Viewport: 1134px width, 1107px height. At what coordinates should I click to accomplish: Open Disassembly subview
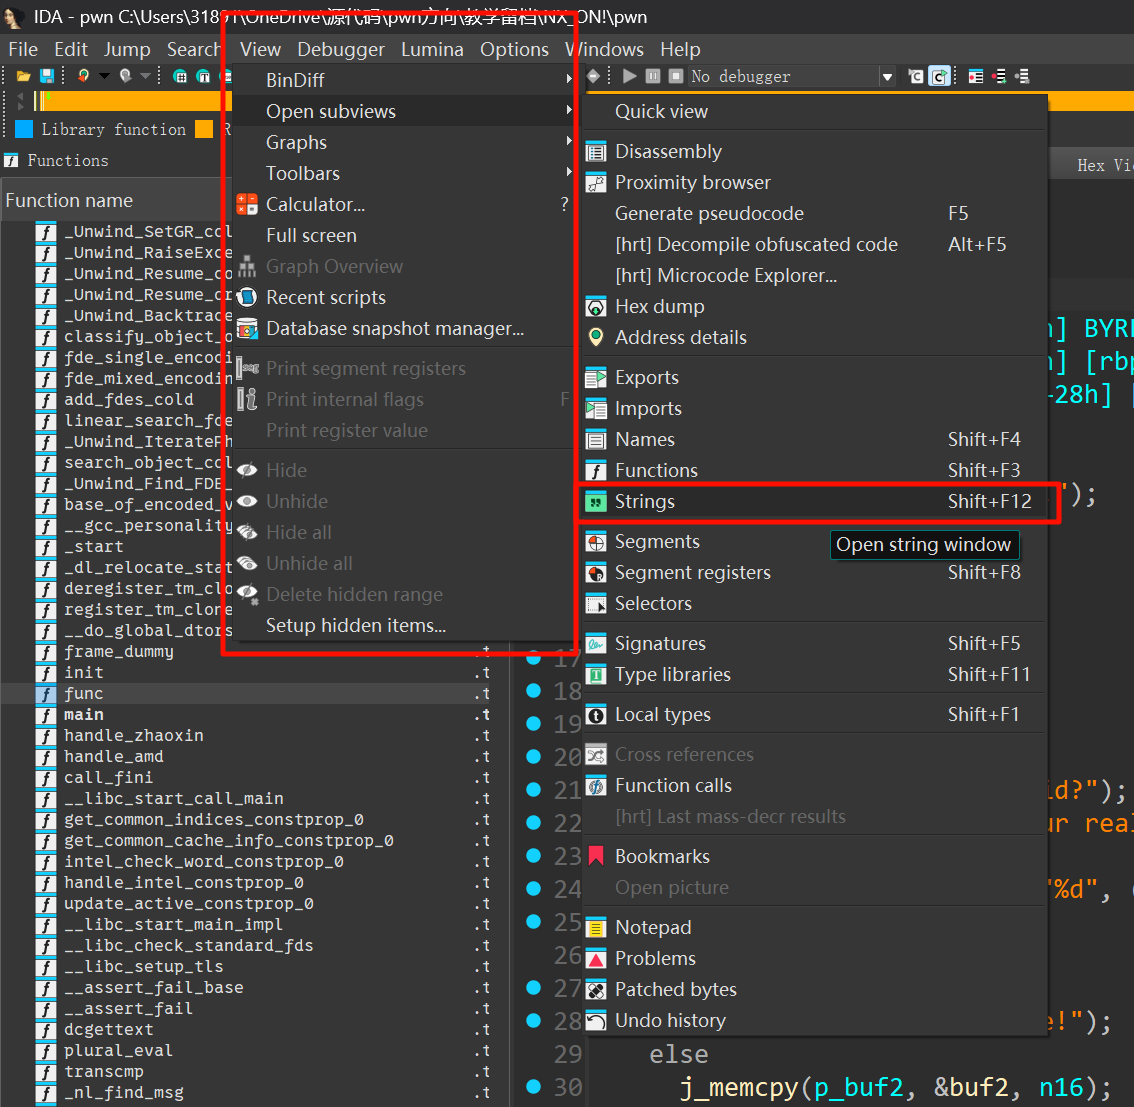tap(815, 151)
